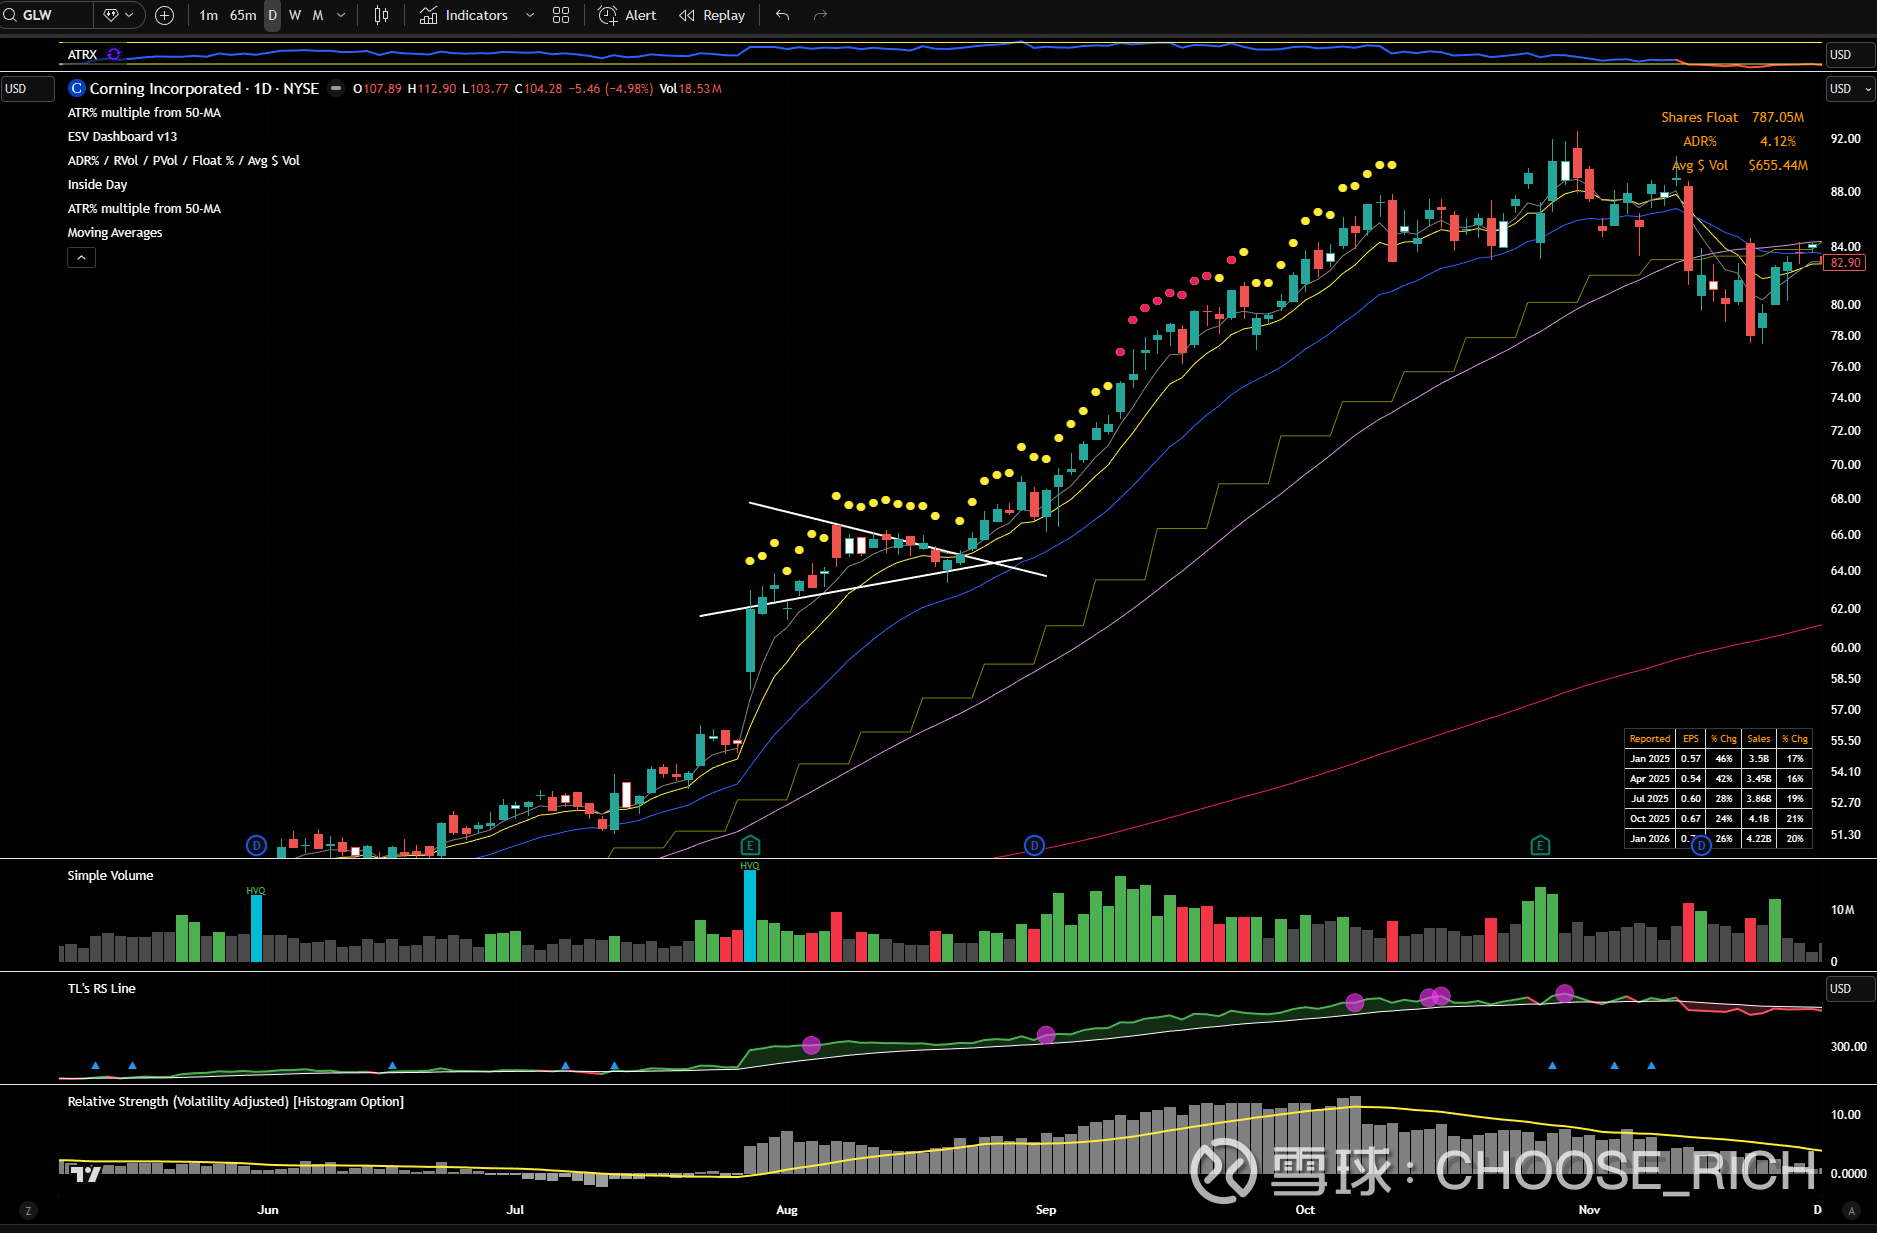Image resolution: width=1877 pixels, height=1233 pixels.
Task: Click the Avg $ Vol $655.44M value
Action: coord(1778,166)
